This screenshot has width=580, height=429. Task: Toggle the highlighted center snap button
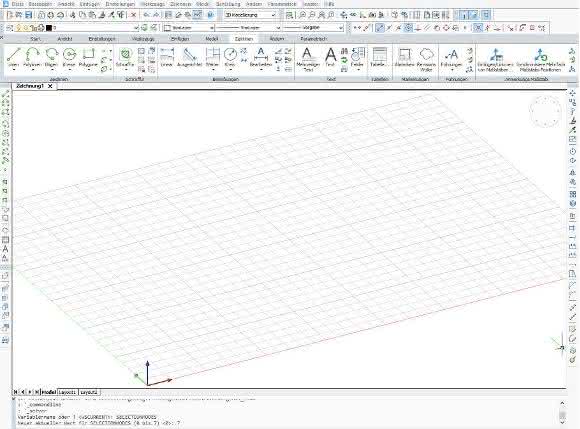(408, 28)
